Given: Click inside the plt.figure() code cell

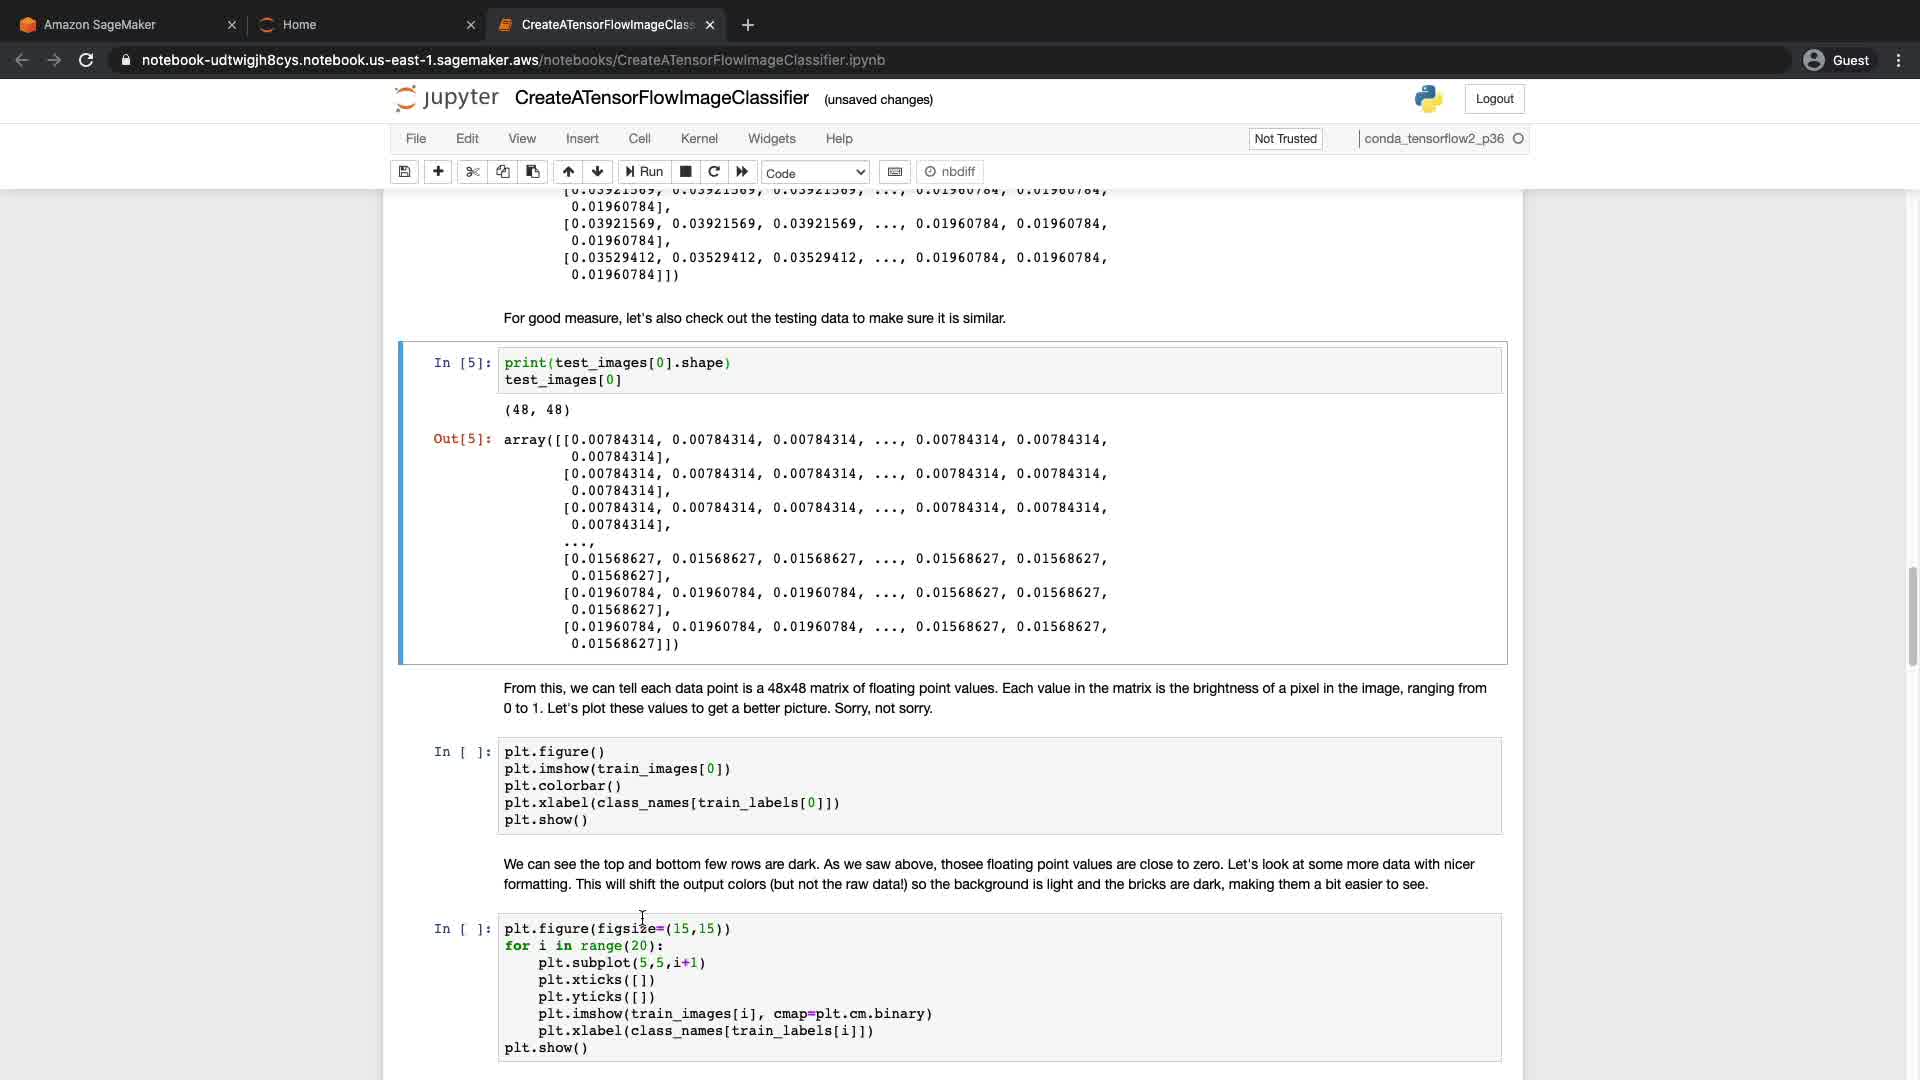Looking at the screenshot, I should (x=998, y=786).
